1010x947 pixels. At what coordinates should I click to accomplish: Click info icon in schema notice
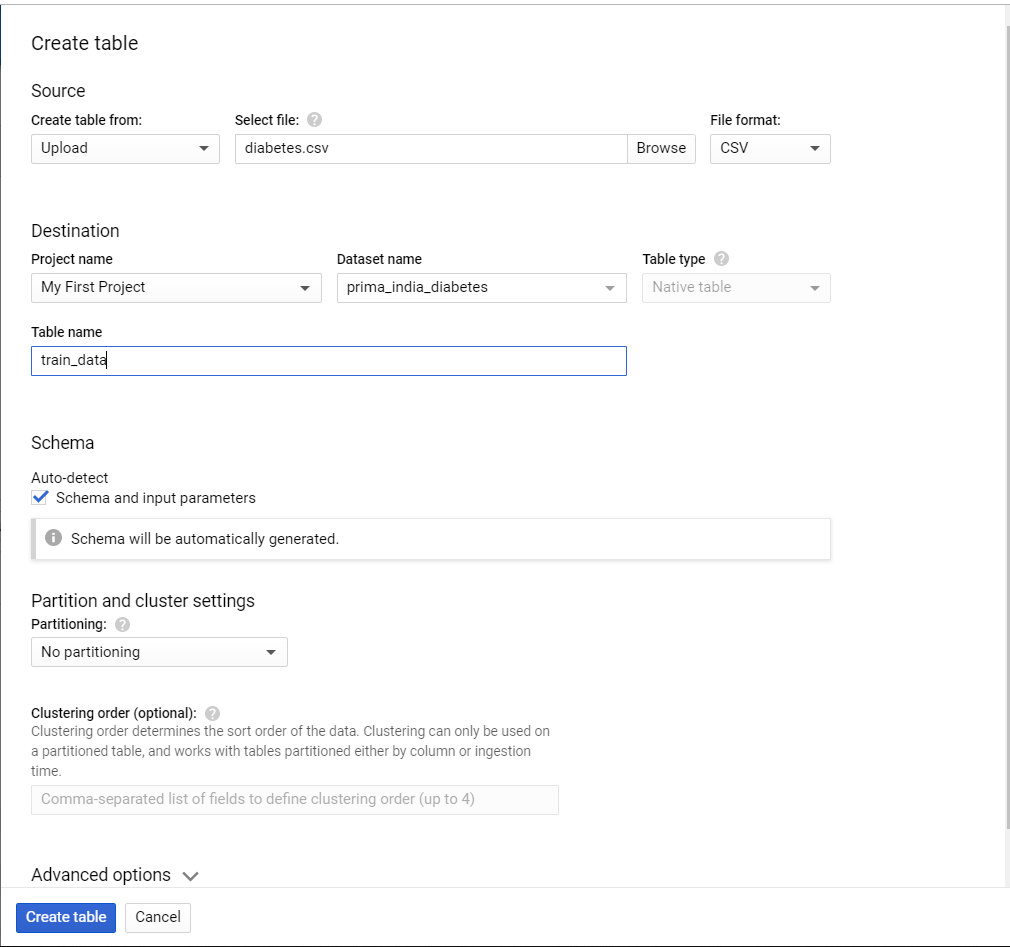54,538
